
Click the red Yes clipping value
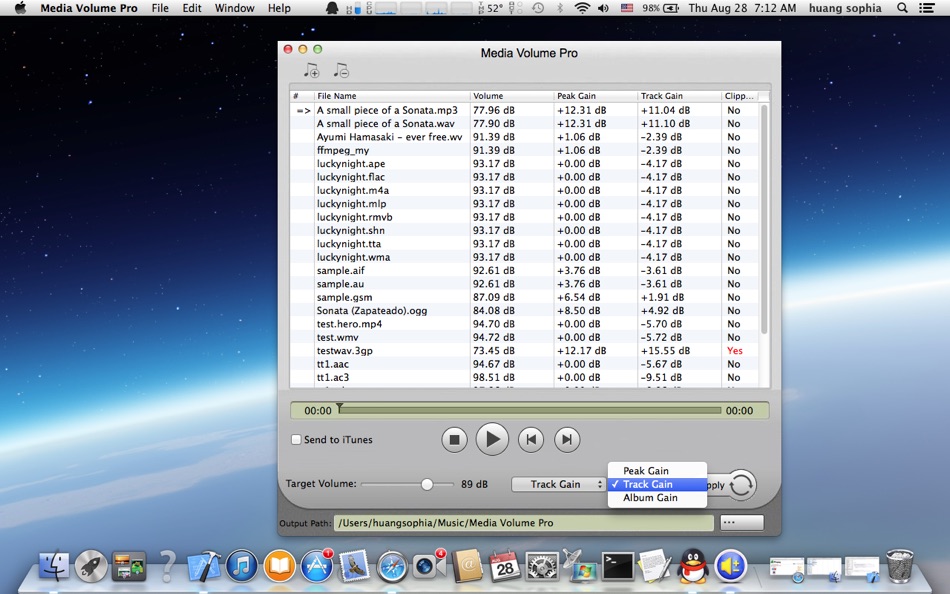pos(734,350)
